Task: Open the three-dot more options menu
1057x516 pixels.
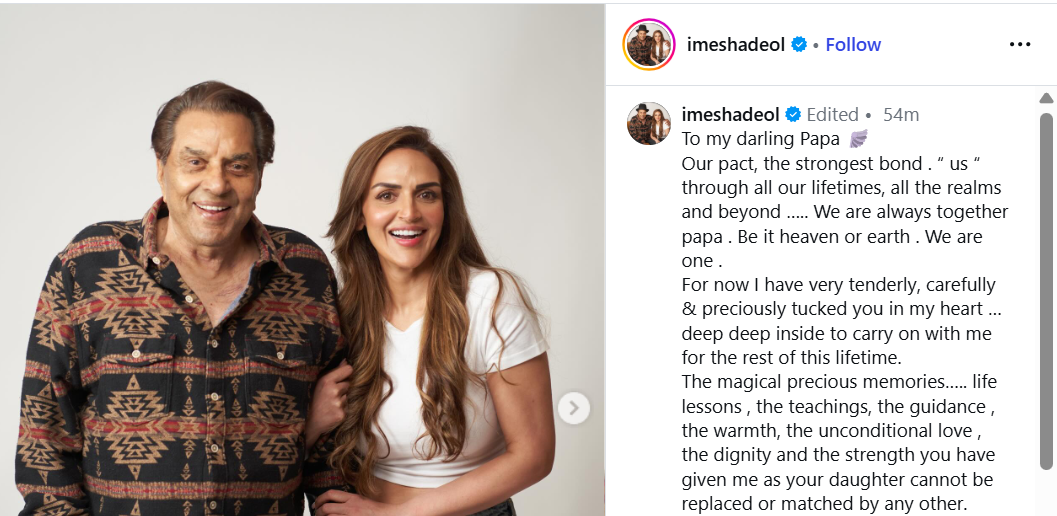Action: click(1019, 45)
